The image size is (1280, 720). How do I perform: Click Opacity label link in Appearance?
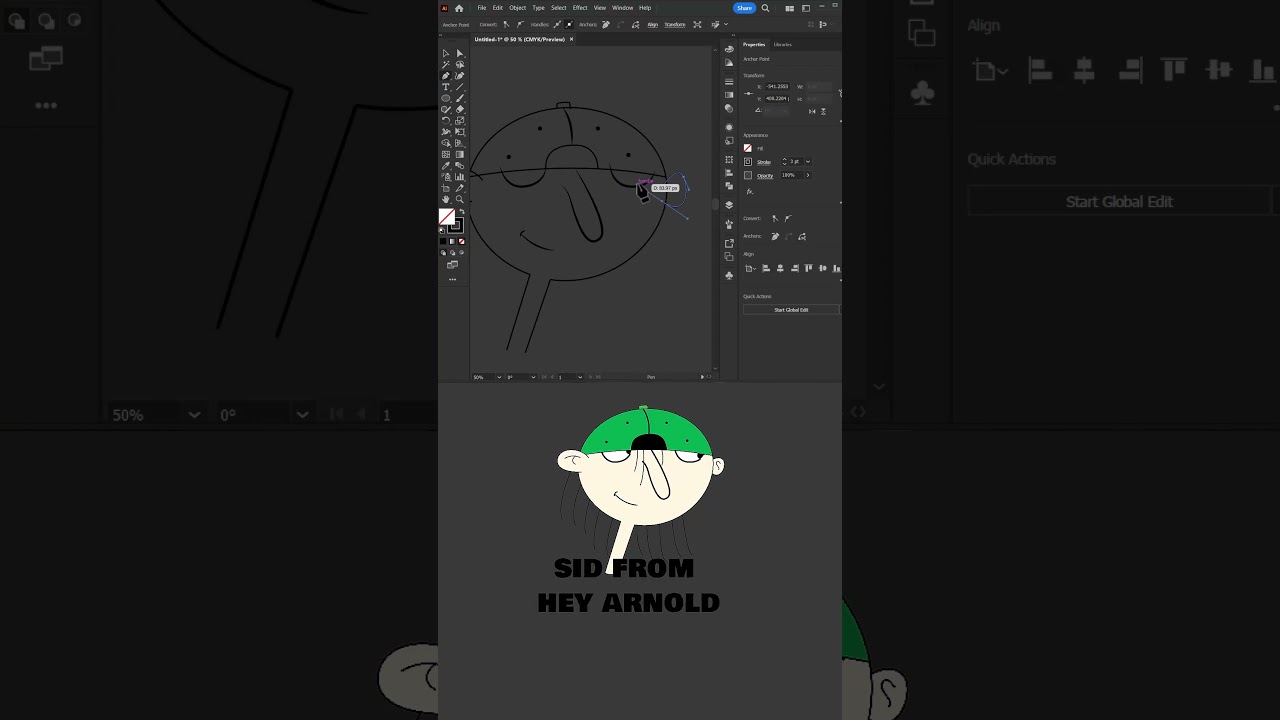pyautogui.click(x=765, y=175)
